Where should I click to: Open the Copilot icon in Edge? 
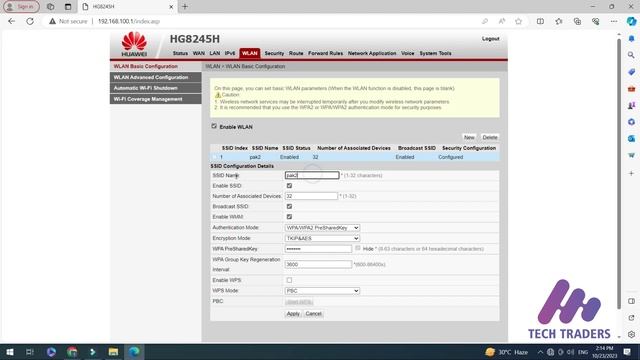[x=631, y=21]
